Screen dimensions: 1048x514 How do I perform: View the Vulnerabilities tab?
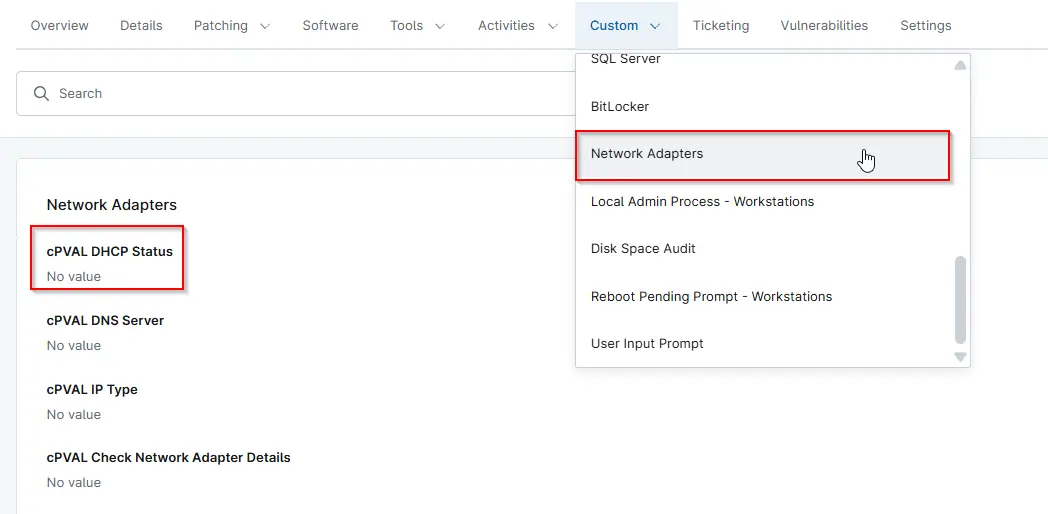(824, 26)
